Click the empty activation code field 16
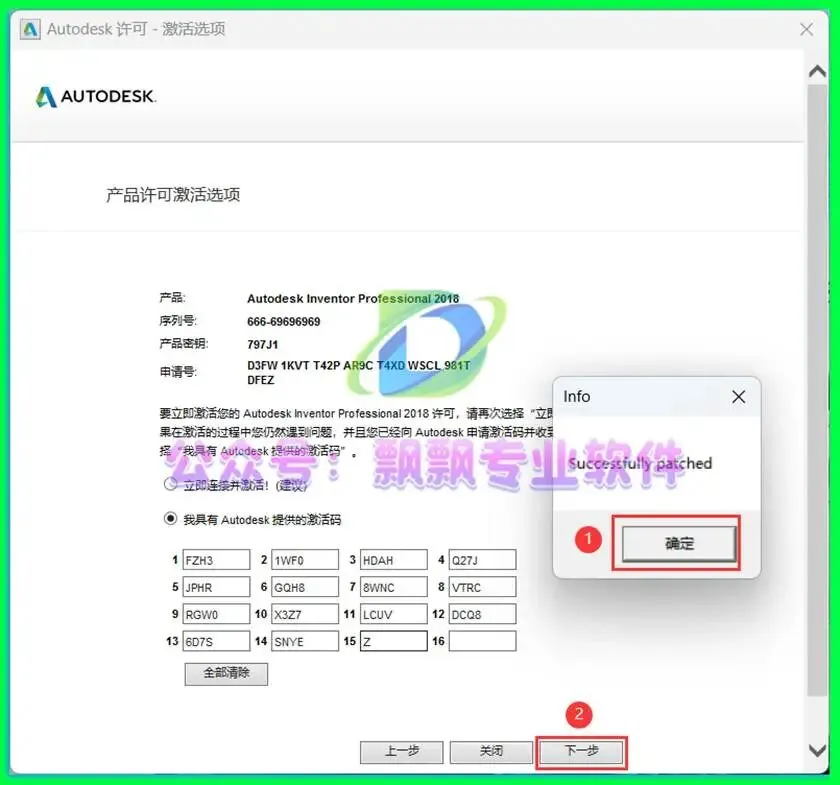Viewport: 840px width, 785px height. pos(483,641)
